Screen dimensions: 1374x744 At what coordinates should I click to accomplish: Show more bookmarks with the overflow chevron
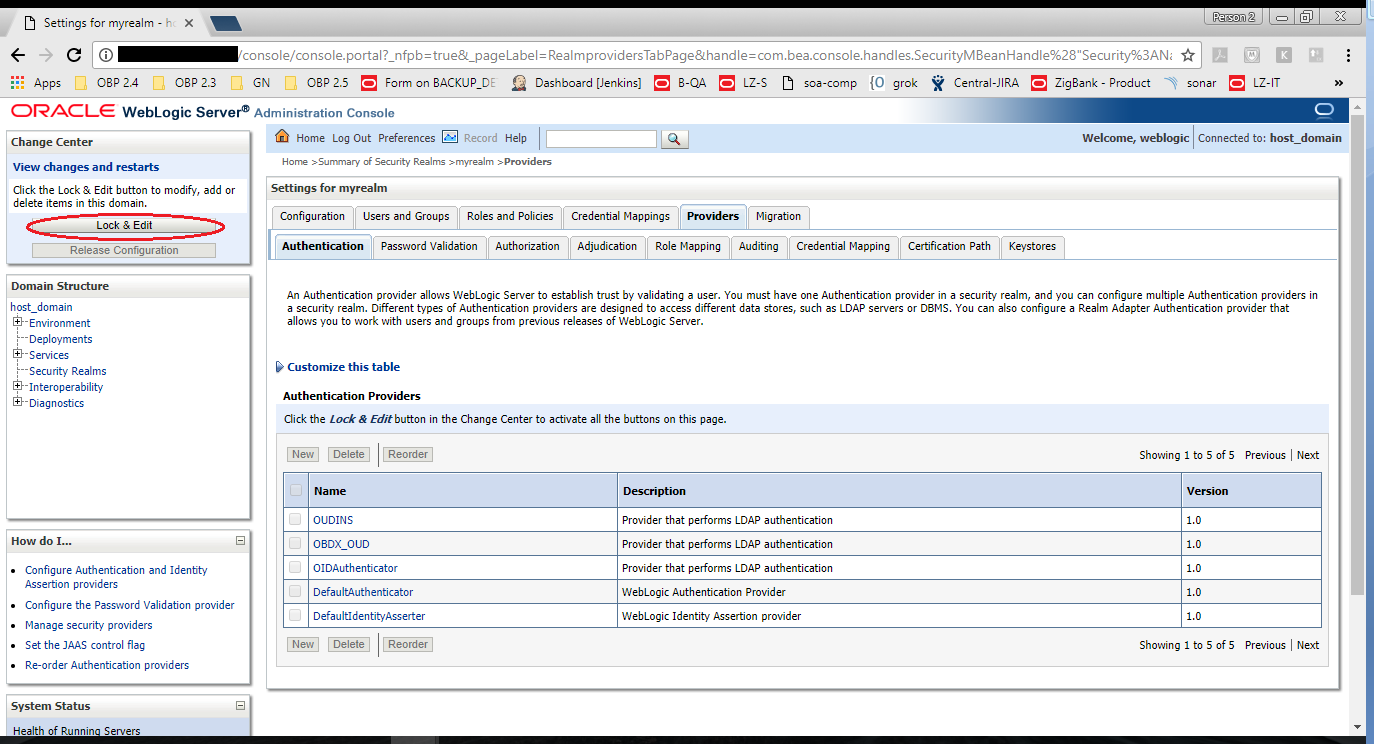[x=1339, y=83]
